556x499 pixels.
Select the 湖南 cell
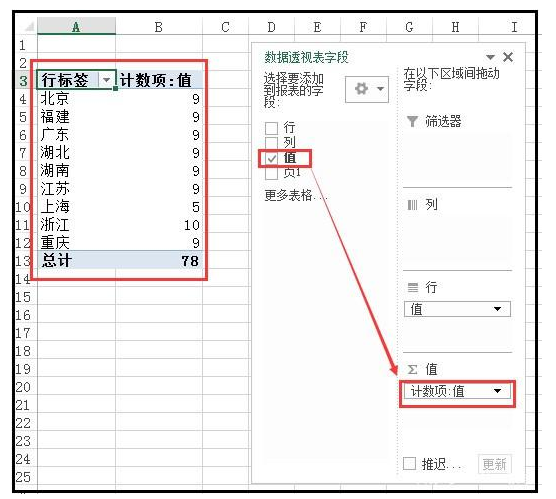click(76, 171)
